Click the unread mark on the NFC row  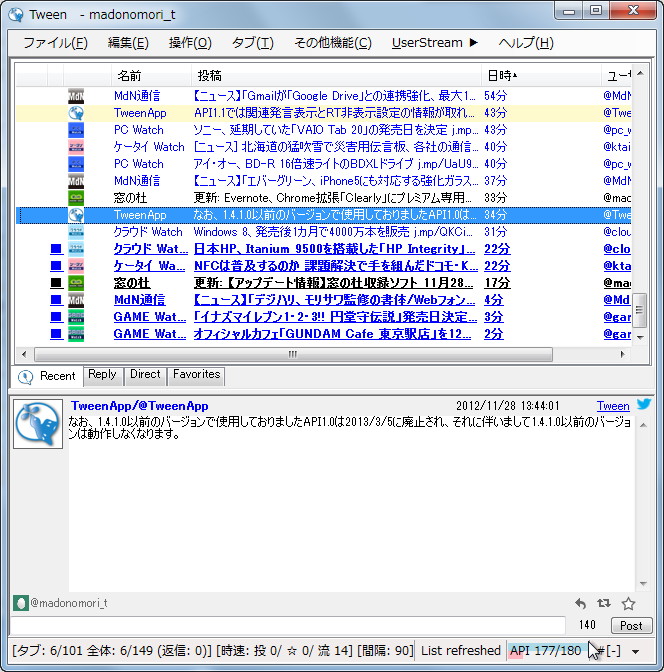click(x=56, y=266)
